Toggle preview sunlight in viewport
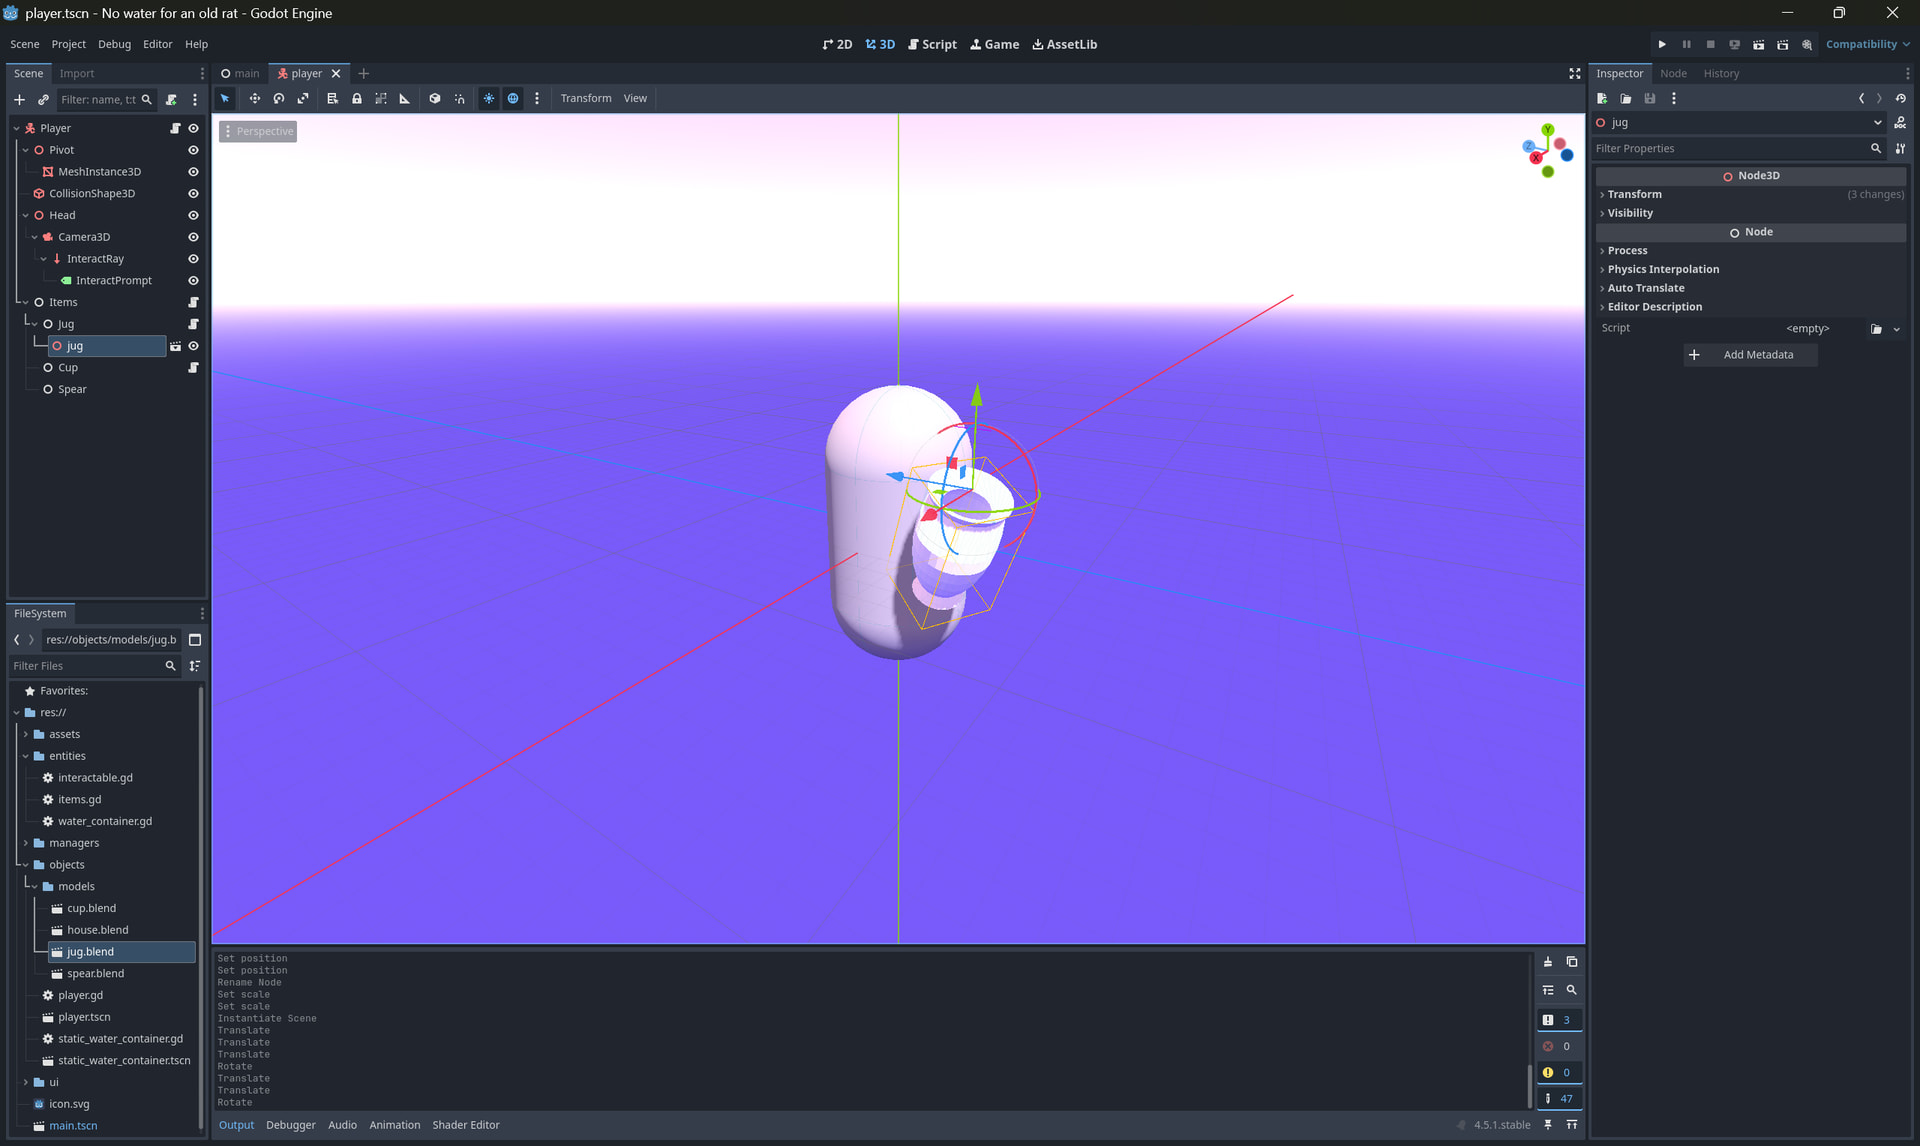 click(488, 98)
